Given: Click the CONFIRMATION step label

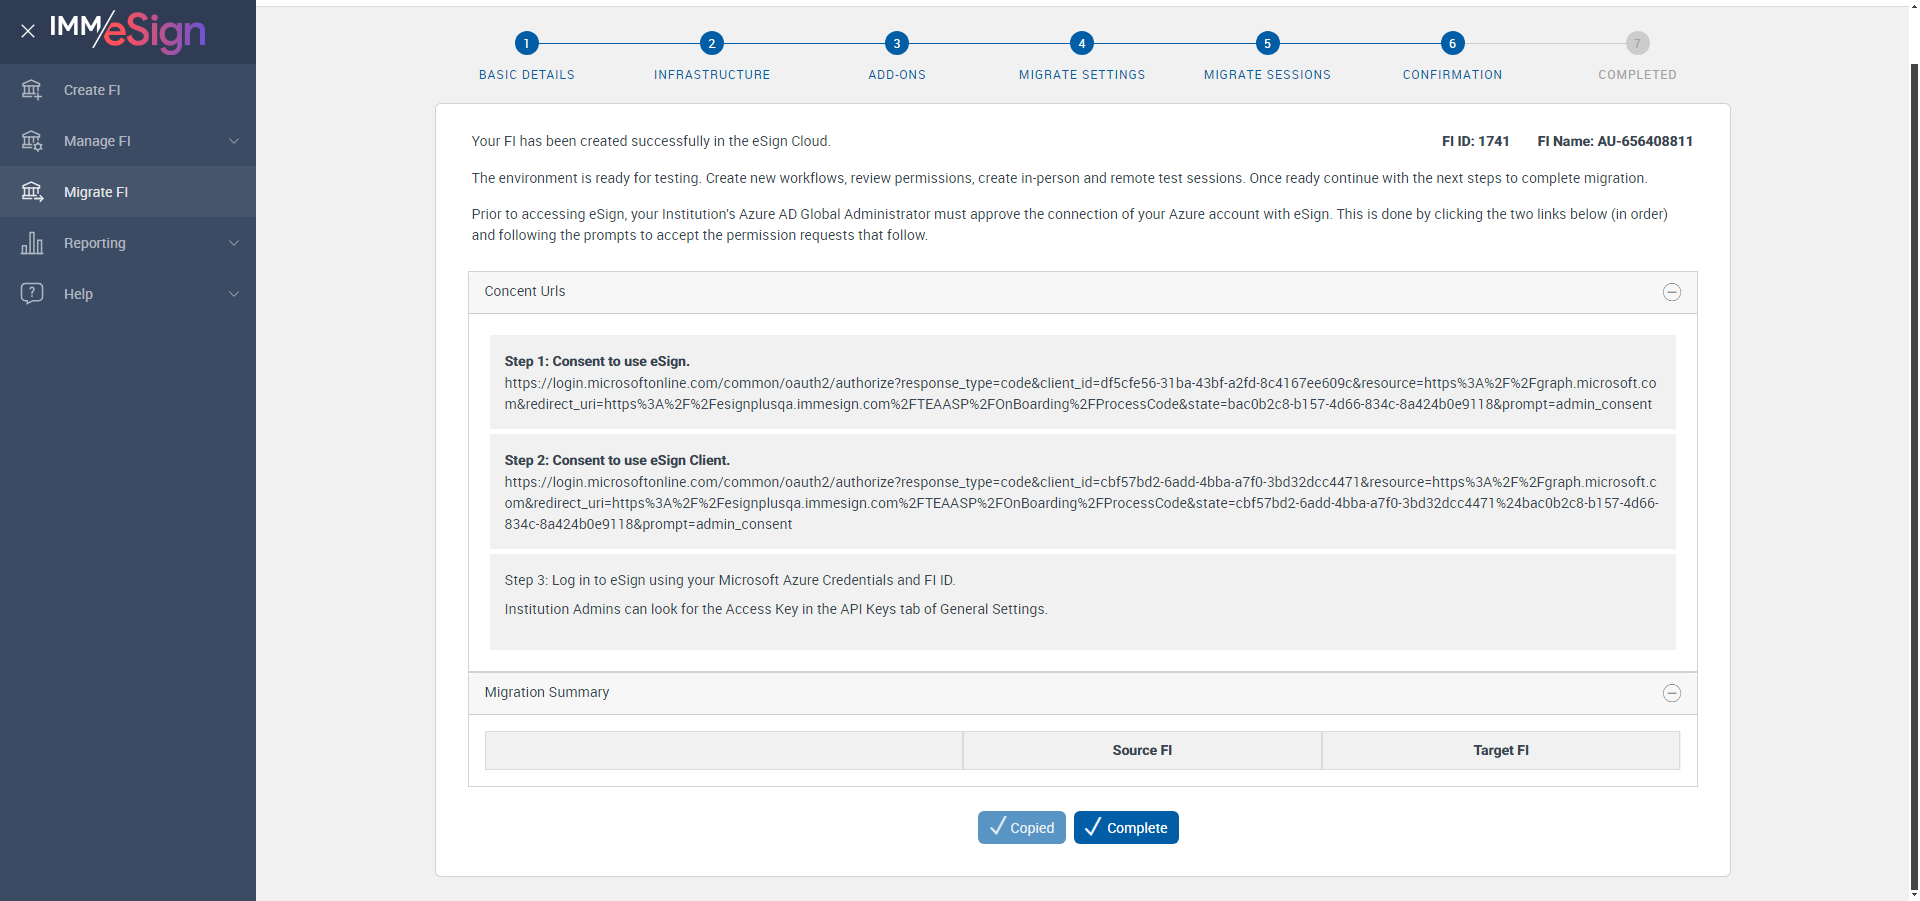Looking at the screenshot, I should (1452, 75).
